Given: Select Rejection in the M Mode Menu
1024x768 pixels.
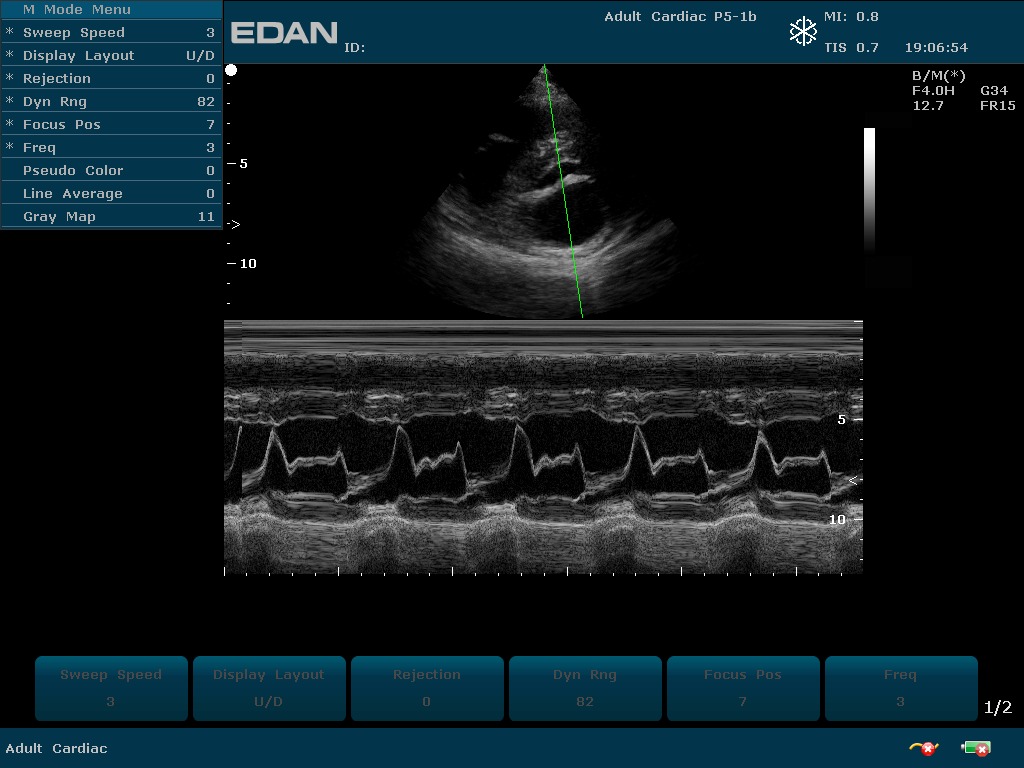Looking at the screenshot, I should (x=110, y=79).
